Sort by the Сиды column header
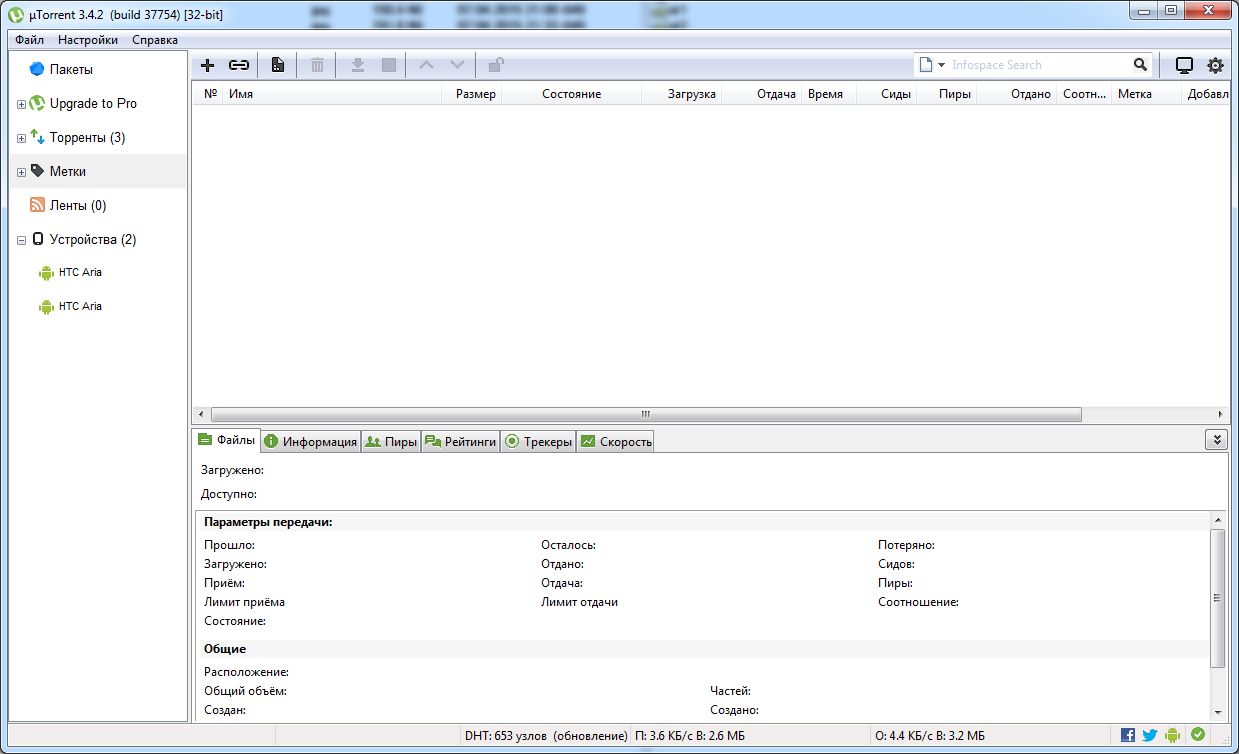The height and width of the screenshot is (754, 1239). click(886, 94)
